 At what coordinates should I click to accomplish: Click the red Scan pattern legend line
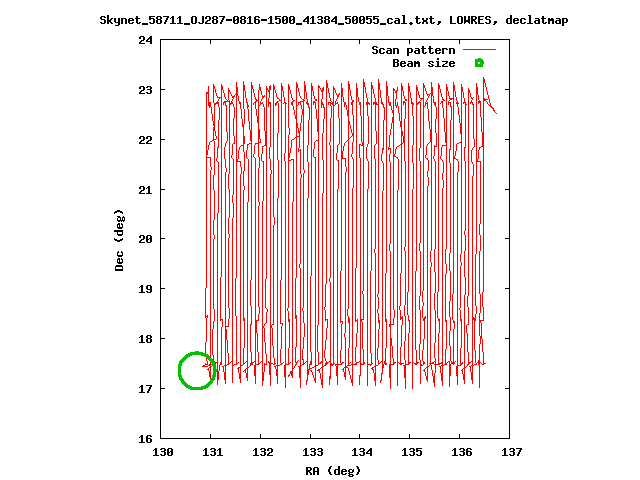click(x=479, y=50)
